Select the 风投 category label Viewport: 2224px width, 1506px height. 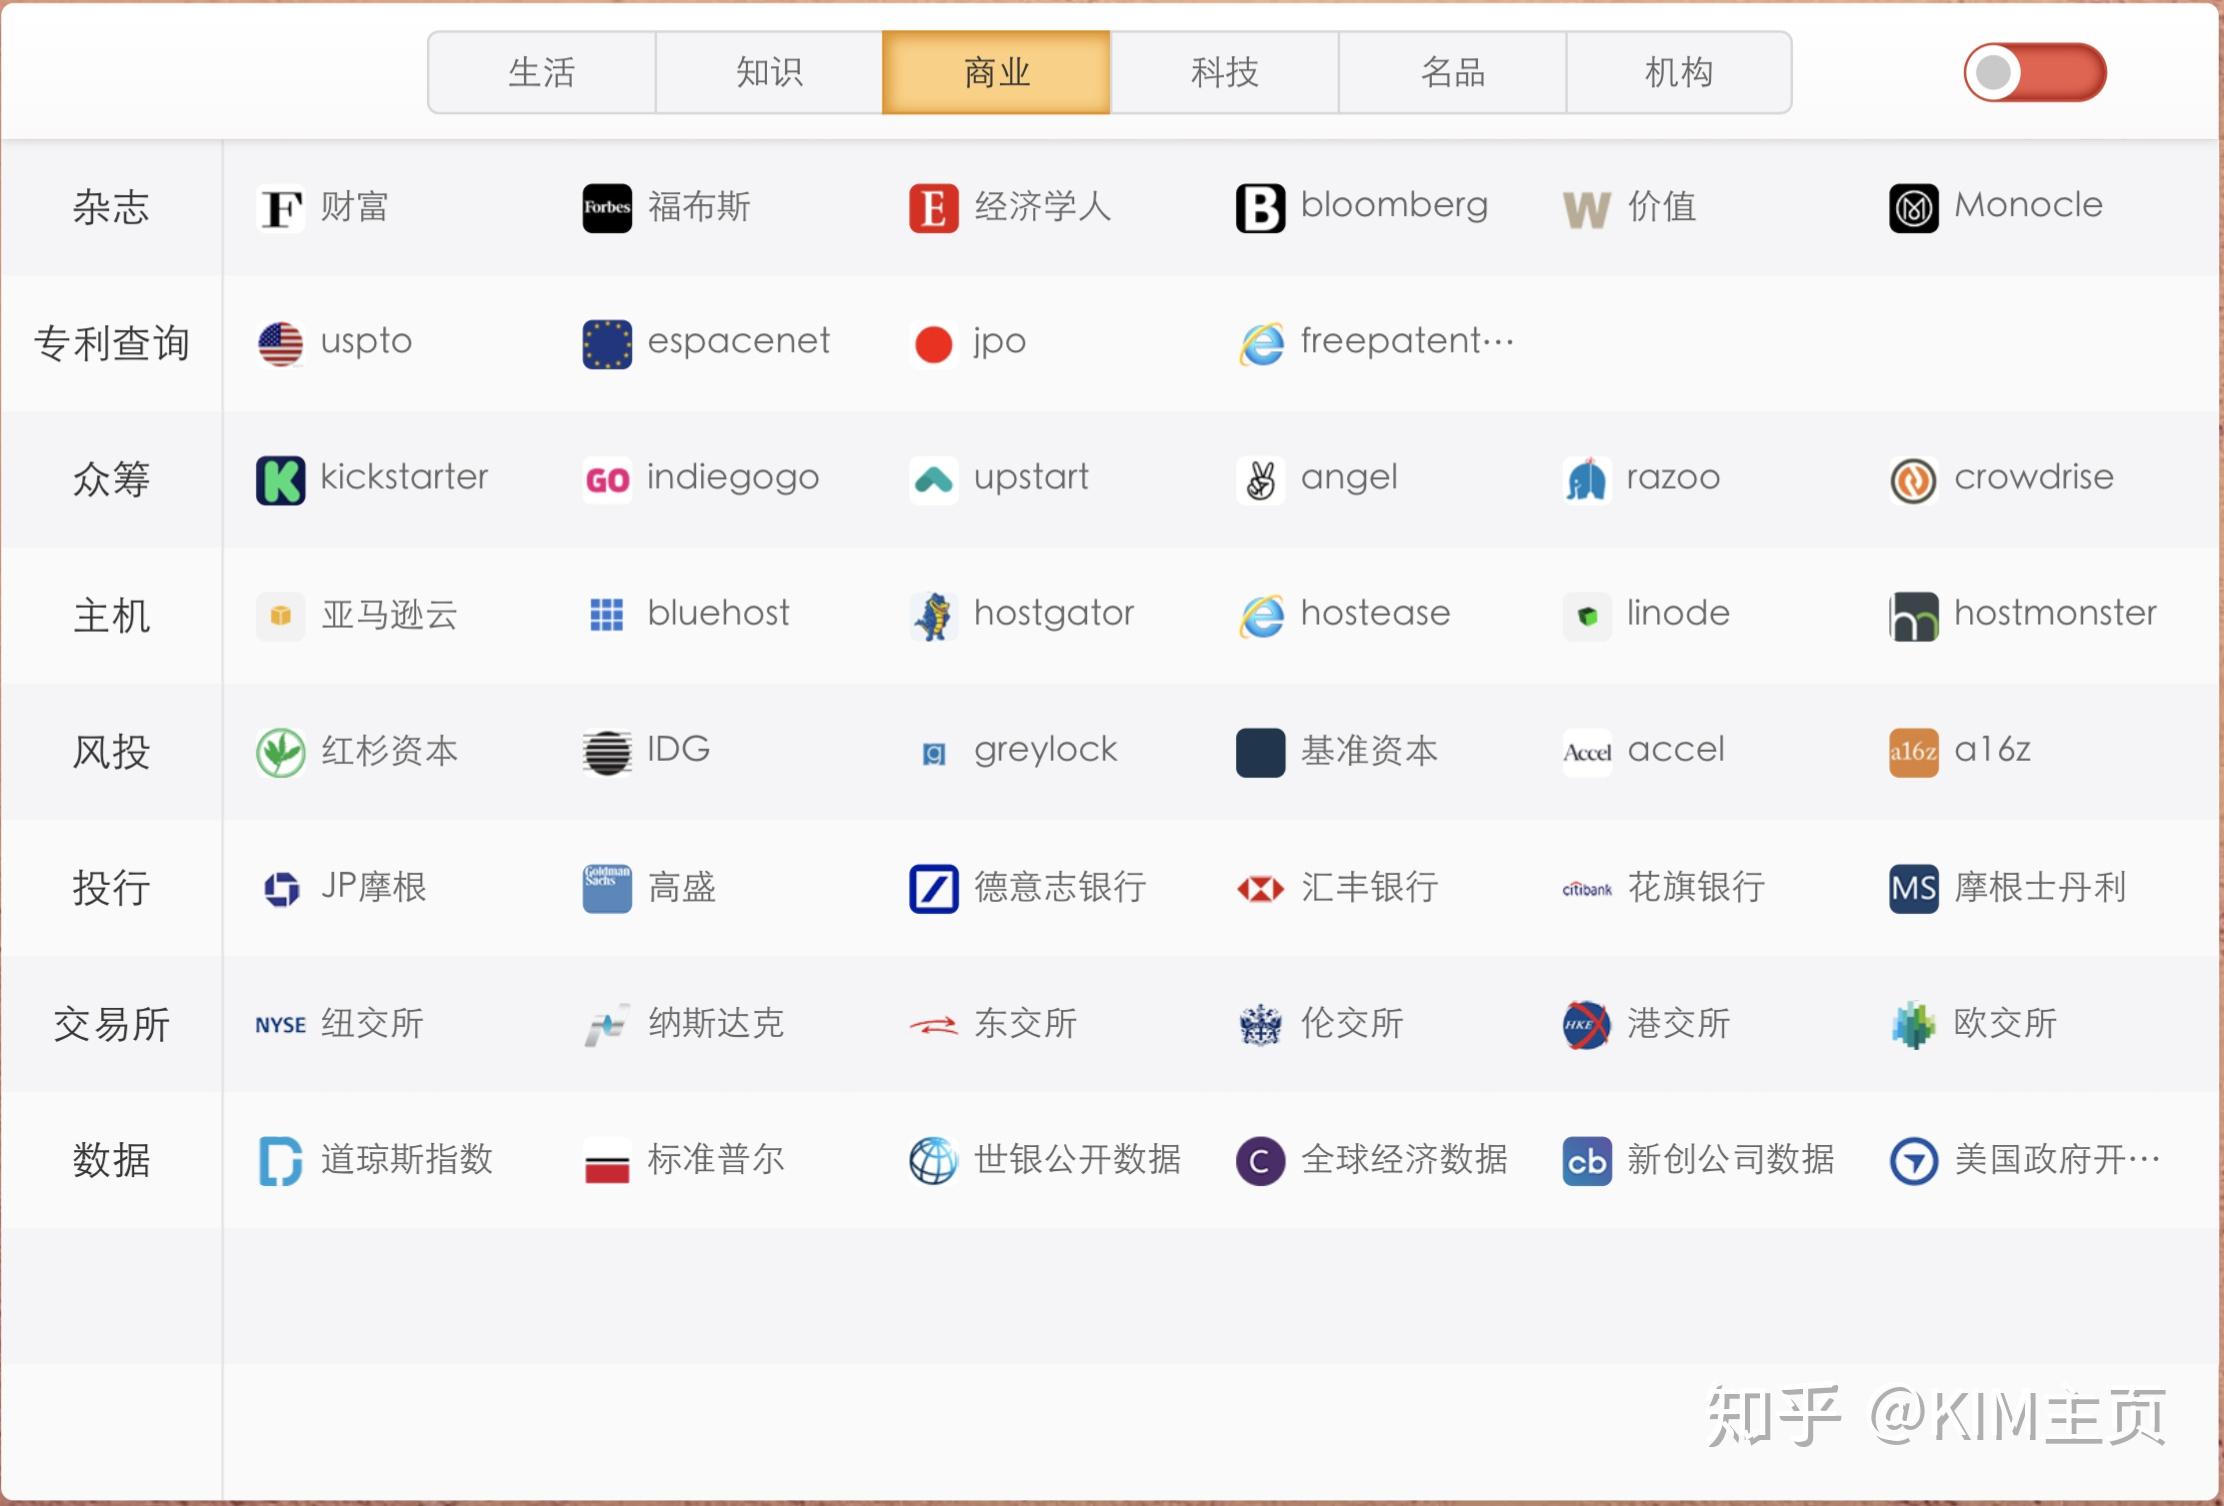point(111,752)
